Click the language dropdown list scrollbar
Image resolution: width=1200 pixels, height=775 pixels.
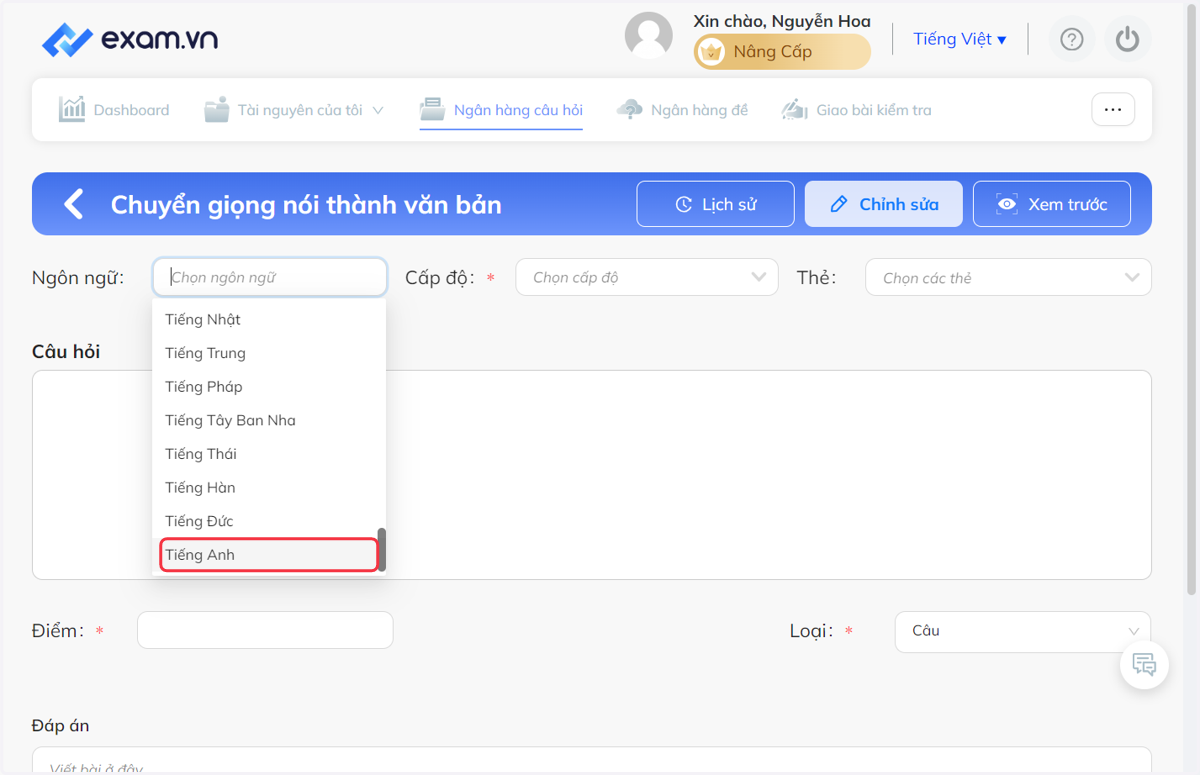click(381, 549)
